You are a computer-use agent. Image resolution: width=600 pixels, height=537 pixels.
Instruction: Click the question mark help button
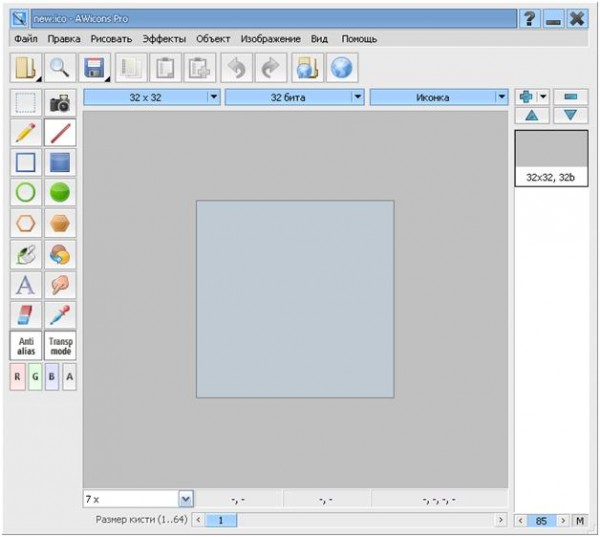530,18
